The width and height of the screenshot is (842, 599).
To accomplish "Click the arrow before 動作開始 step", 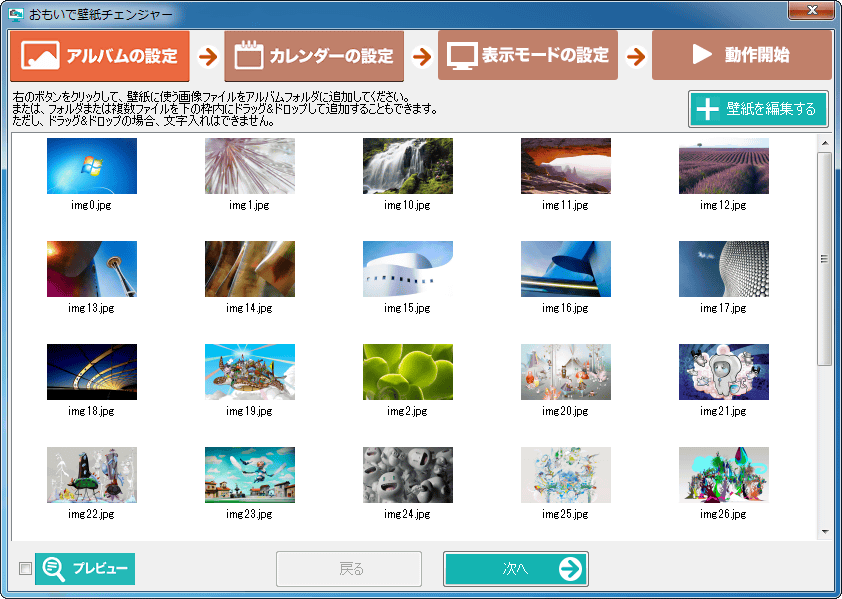I will (636, 56).
